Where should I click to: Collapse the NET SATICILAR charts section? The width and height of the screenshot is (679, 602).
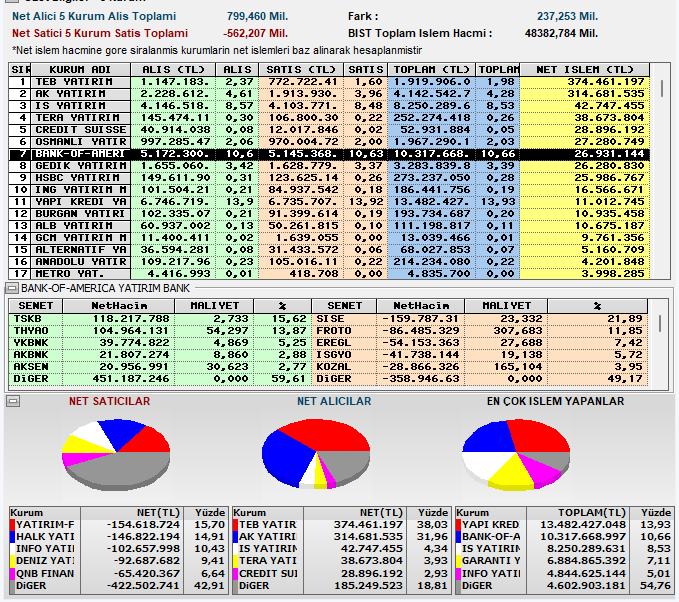[x=13, y=401]
